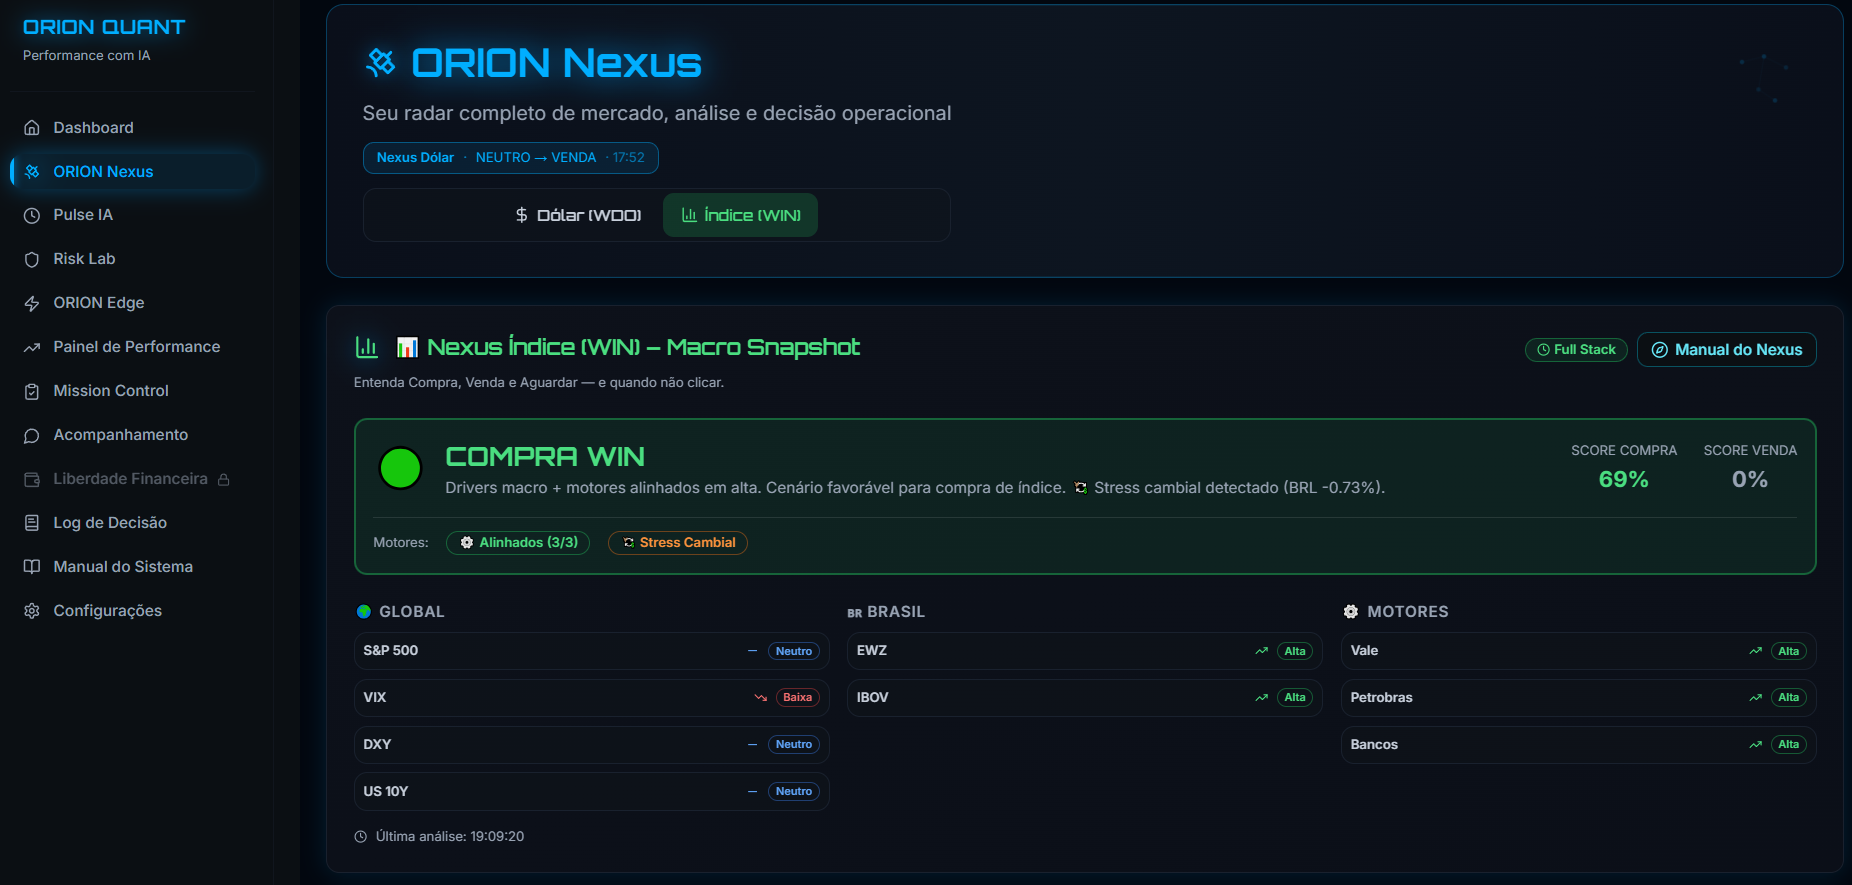
Task: Click the Log de Decisão document icon
Action: click(32, 523)
